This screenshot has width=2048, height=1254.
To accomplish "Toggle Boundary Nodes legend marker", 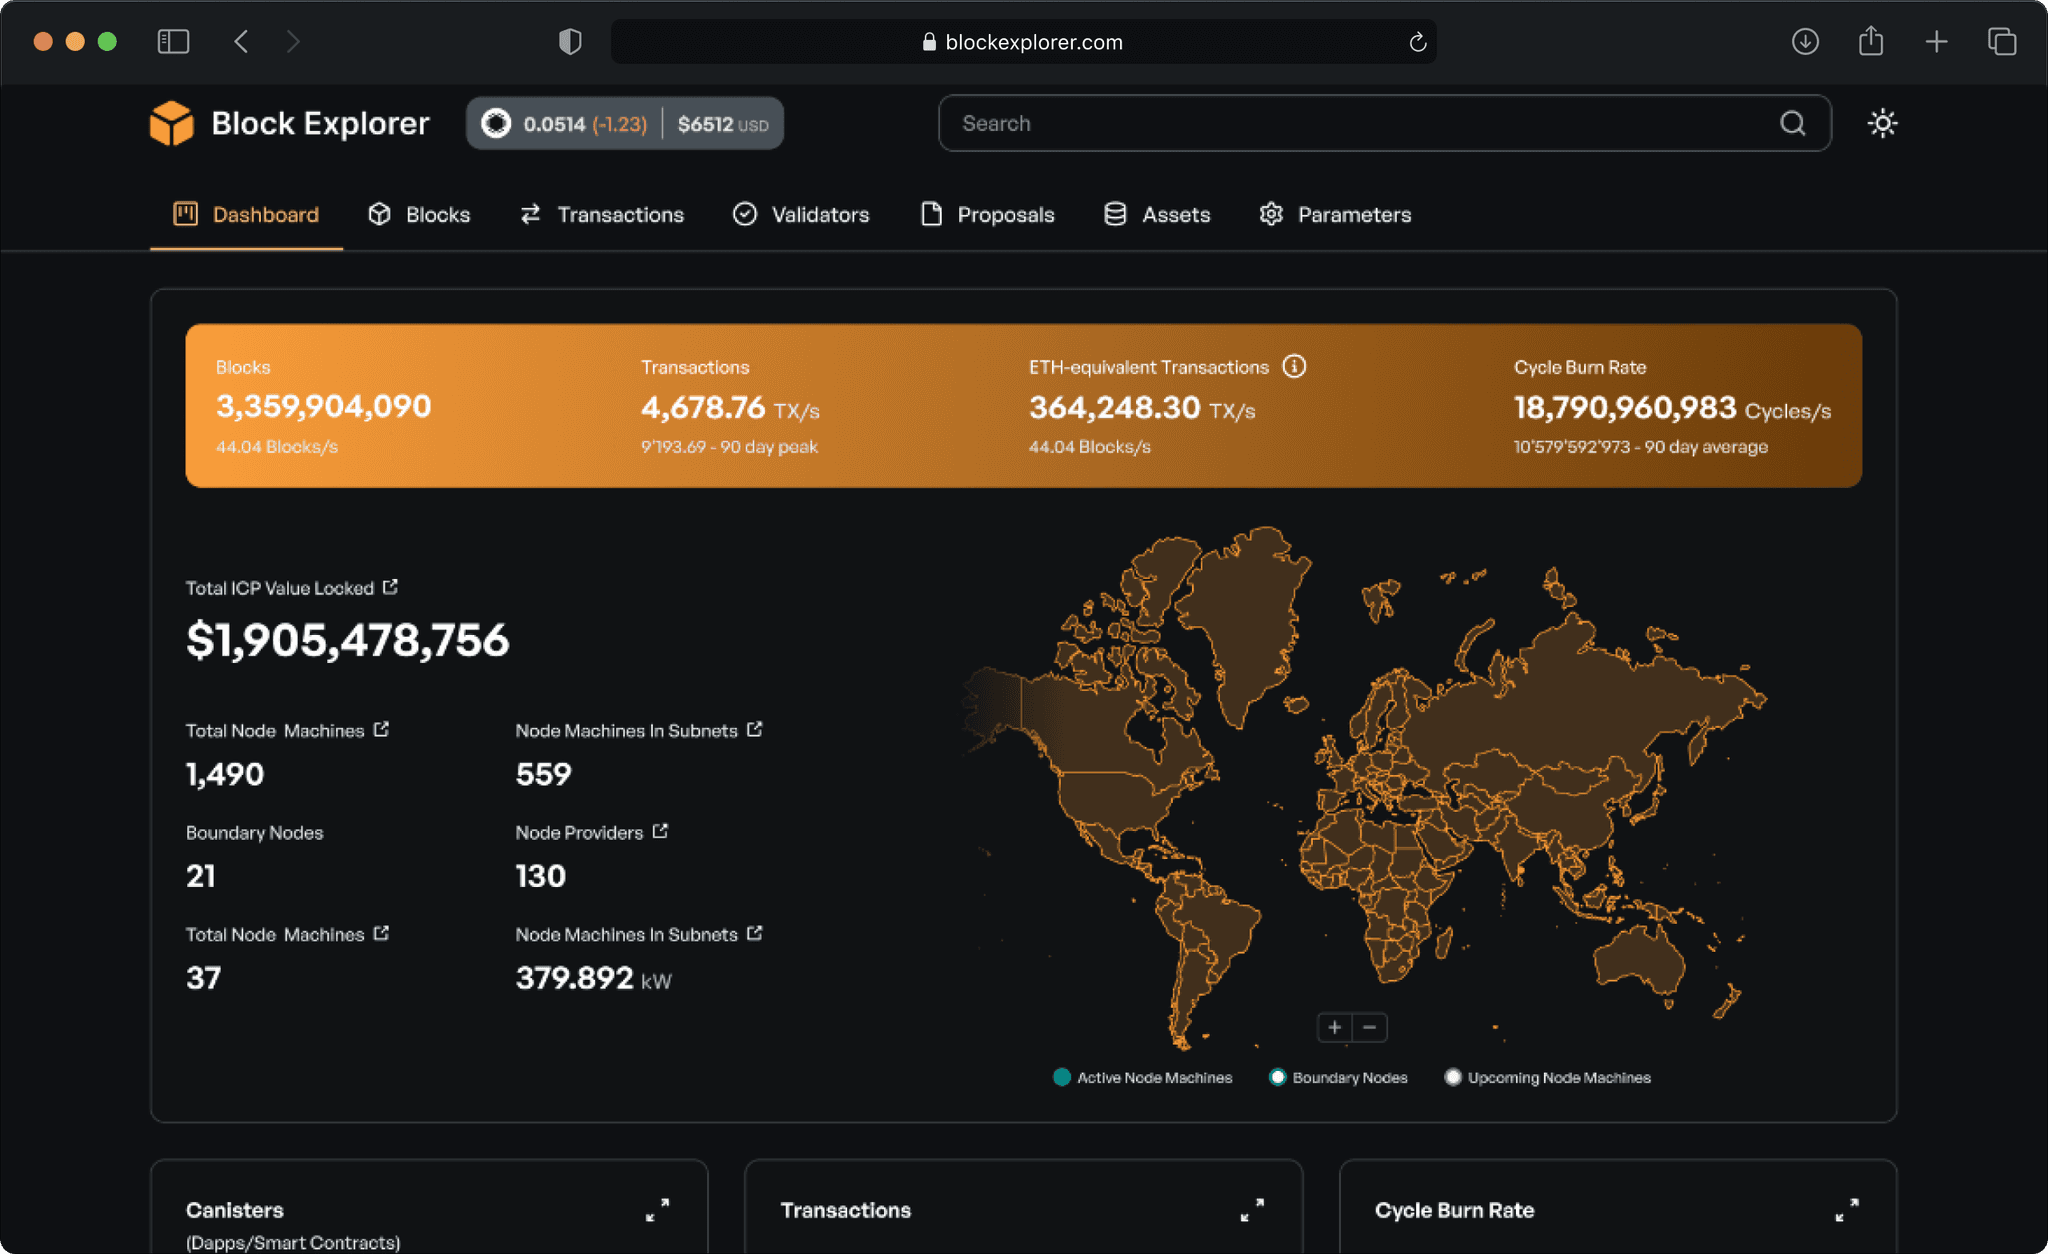I will pyautogui.click(x=1277, y=1077).
